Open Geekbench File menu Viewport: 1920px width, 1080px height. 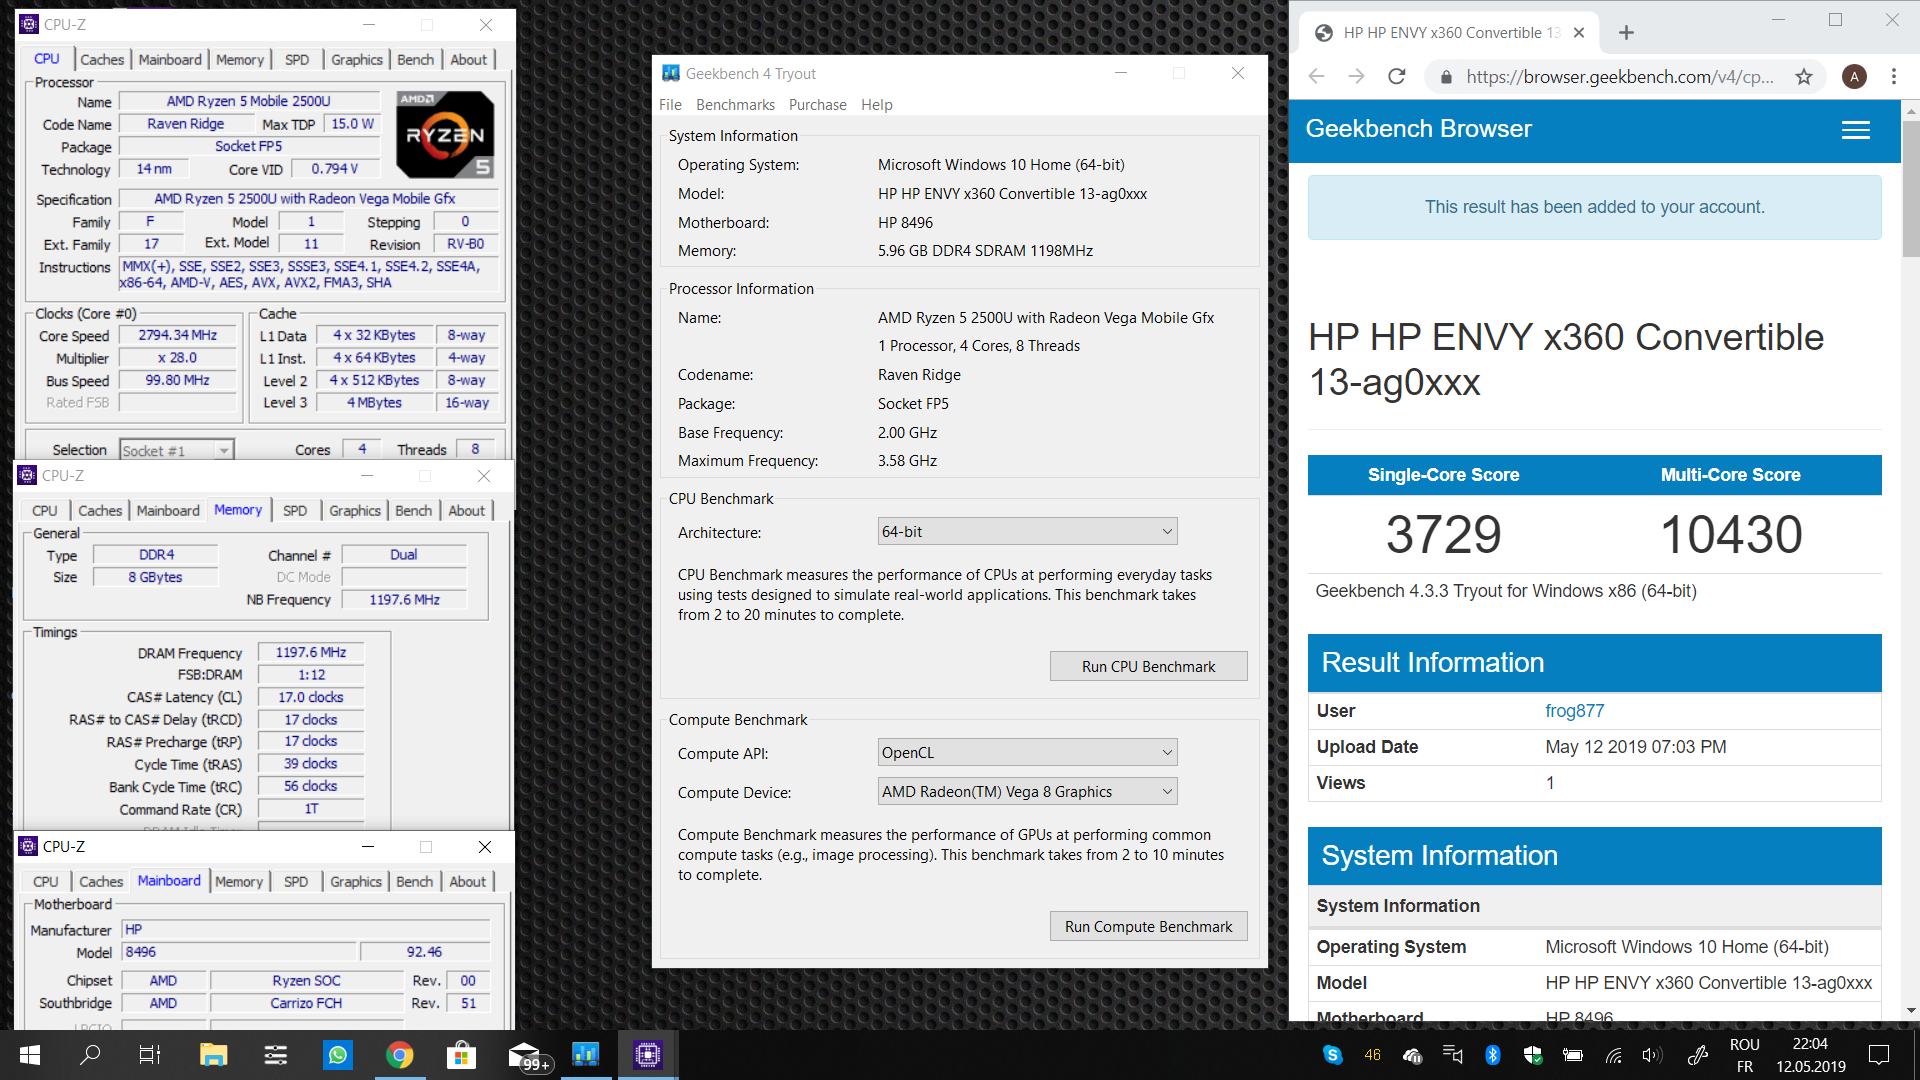click(670, 105)
